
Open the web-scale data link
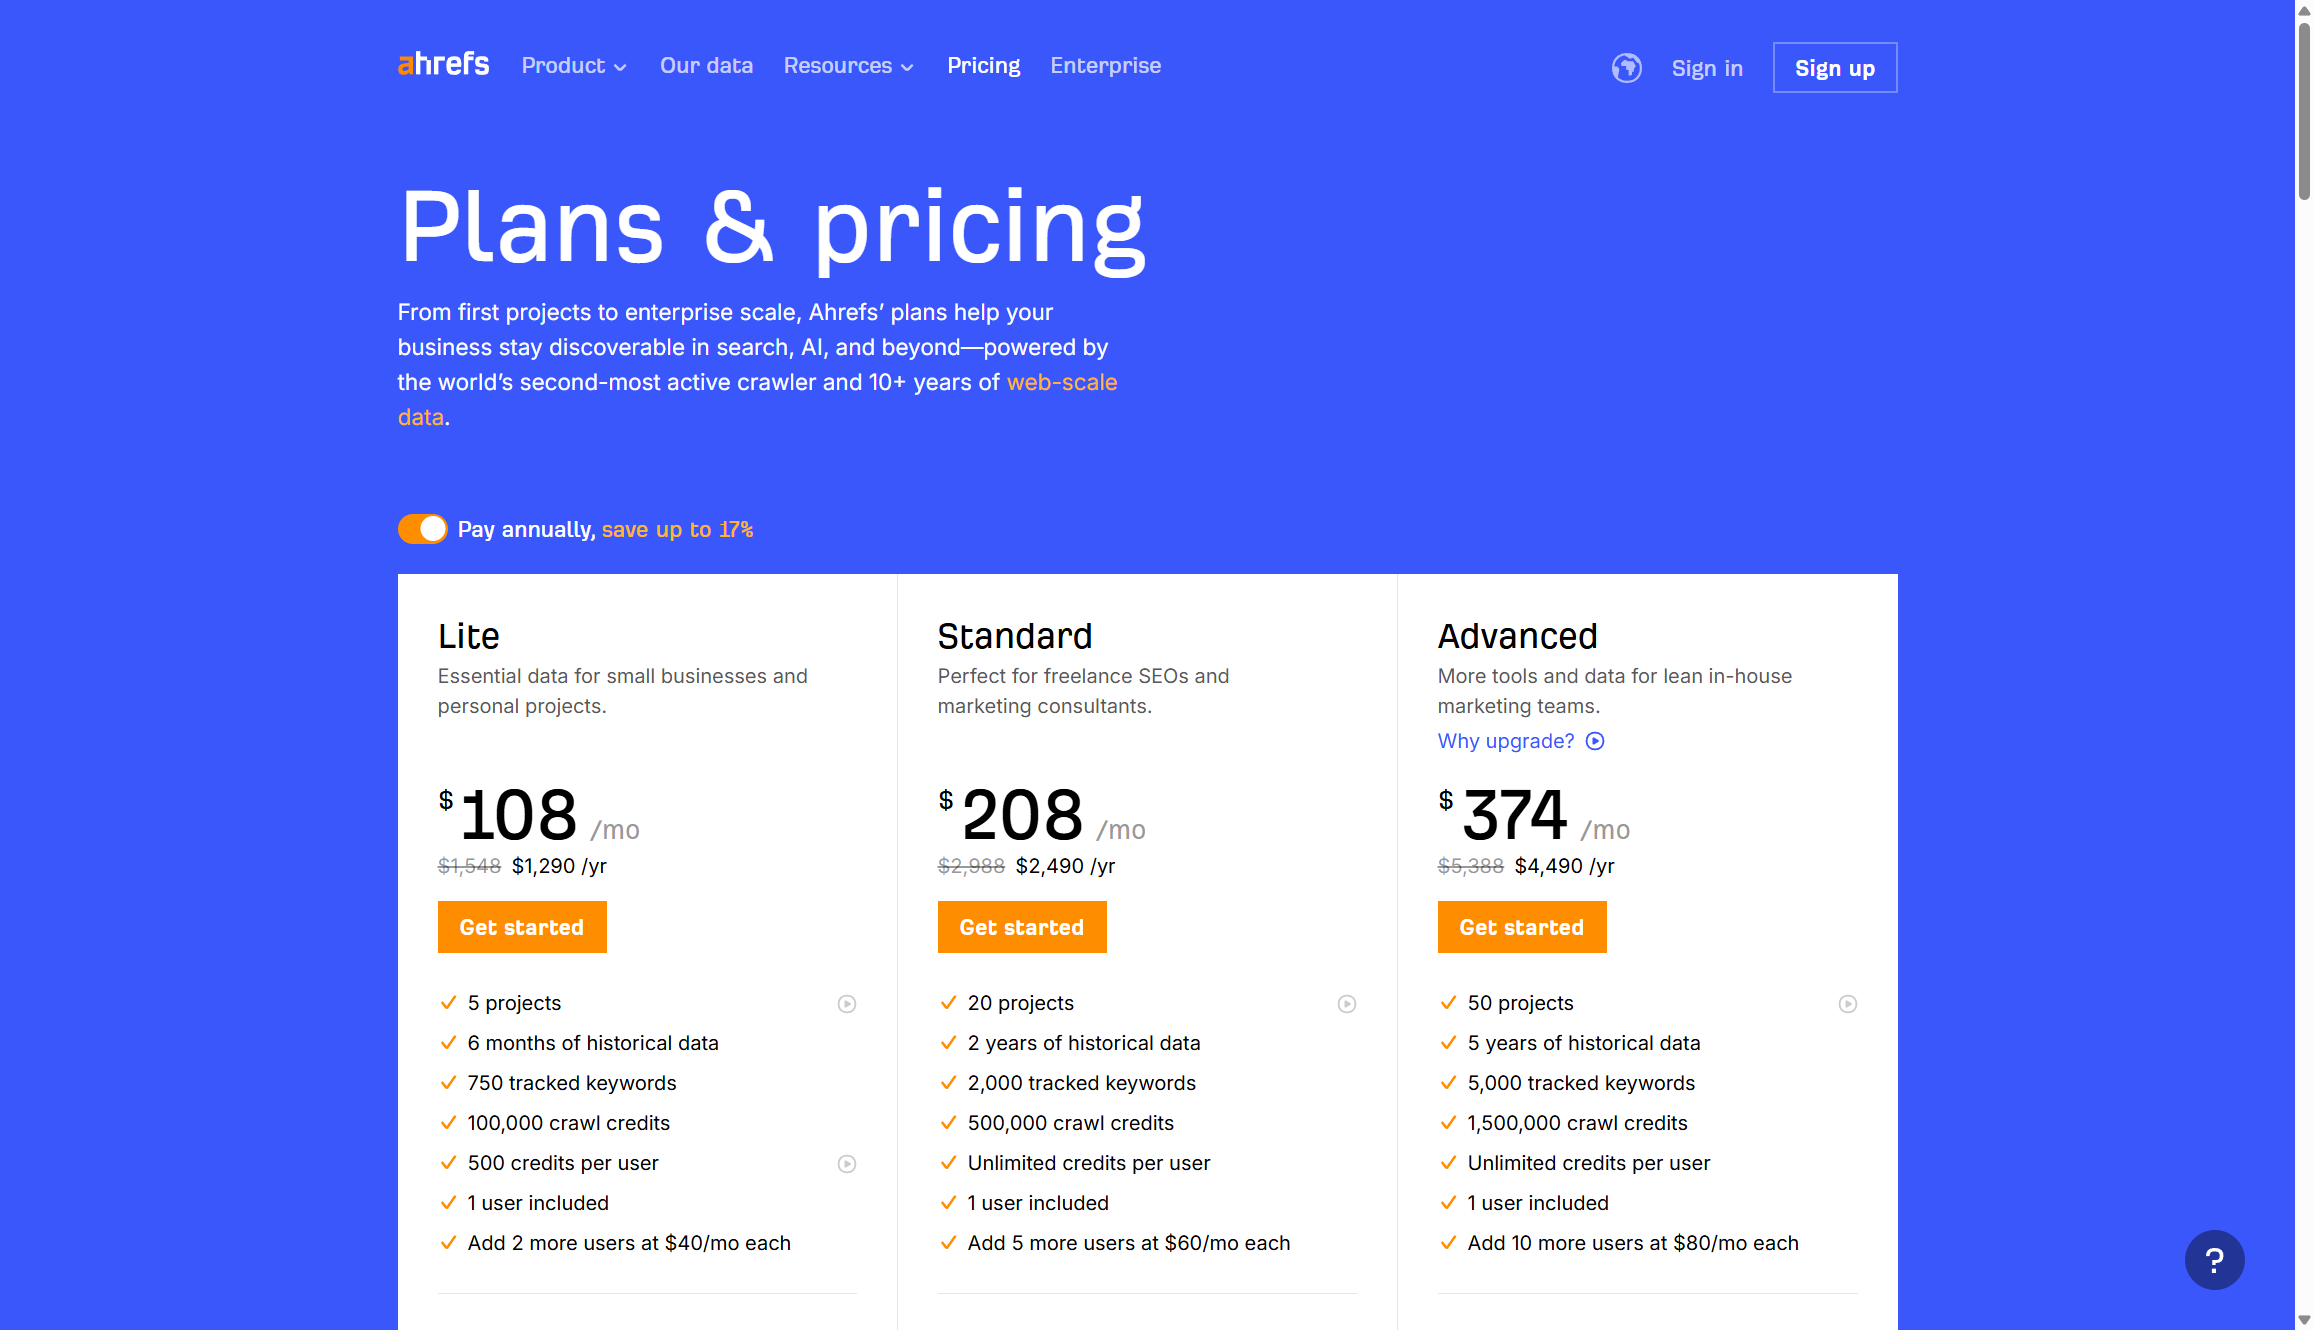1062,382
